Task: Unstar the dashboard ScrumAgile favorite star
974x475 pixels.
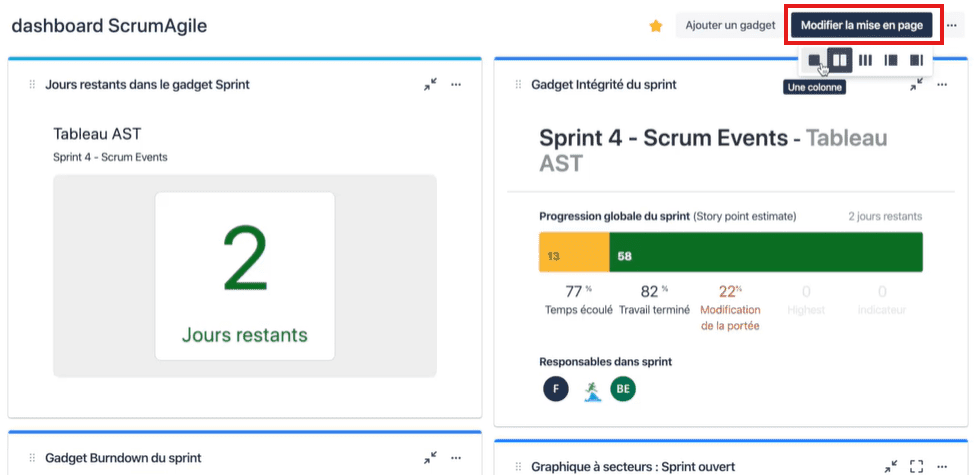Action: (x=655, y=26)
